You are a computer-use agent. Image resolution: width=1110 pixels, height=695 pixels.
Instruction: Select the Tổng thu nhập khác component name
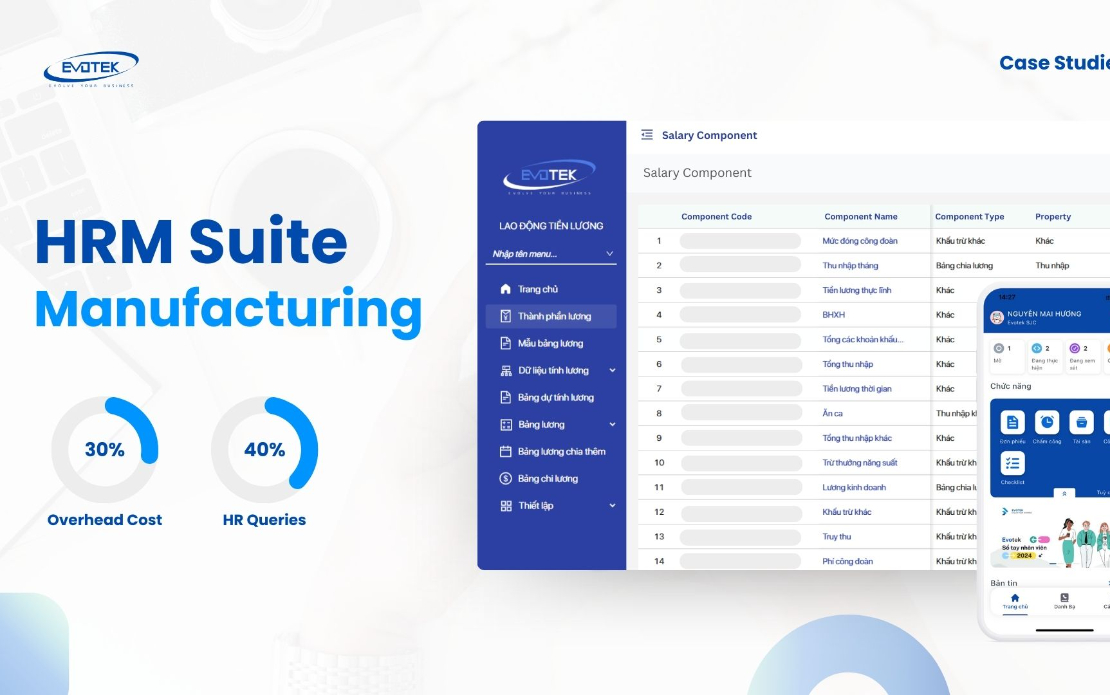(857, 438)
